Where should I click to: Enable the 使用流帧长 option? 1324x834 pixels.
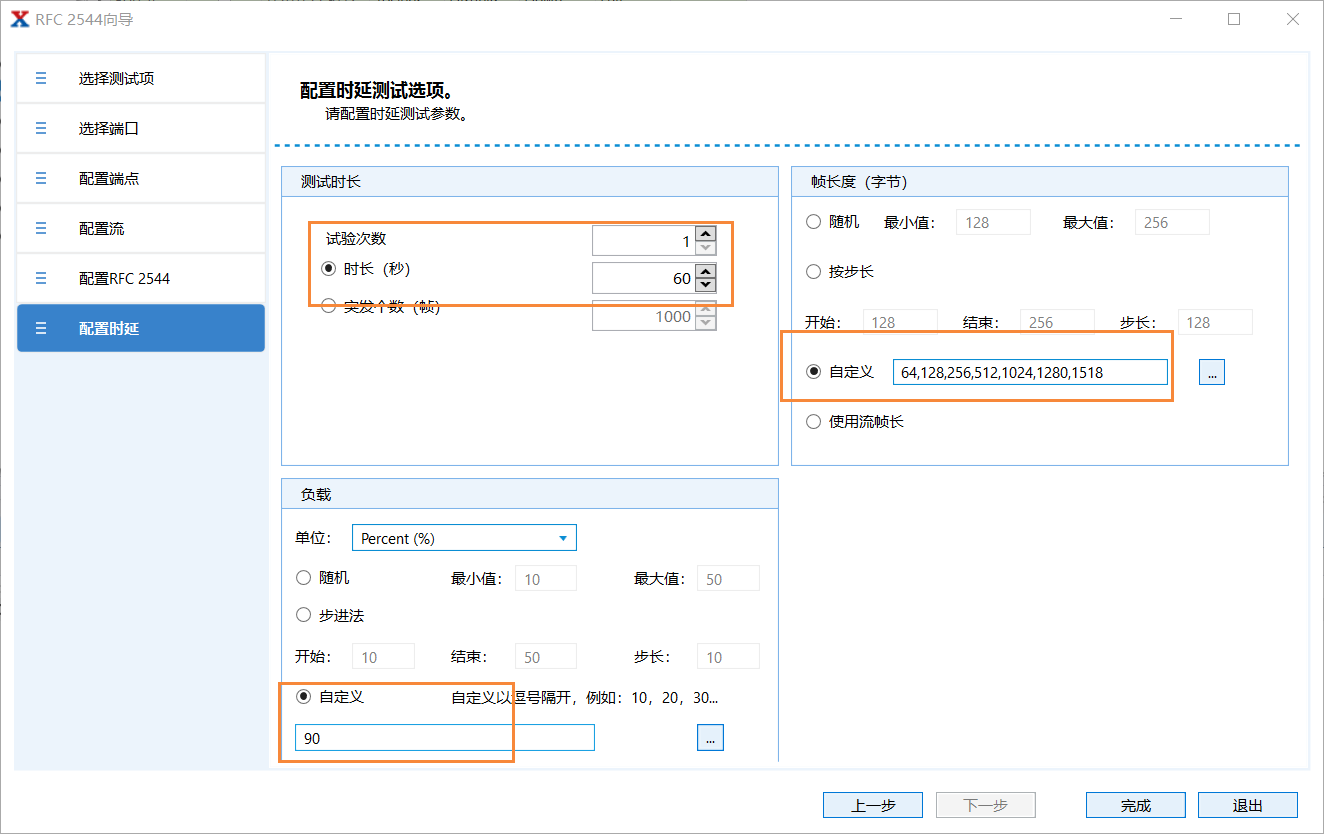[x=814, y=421]
